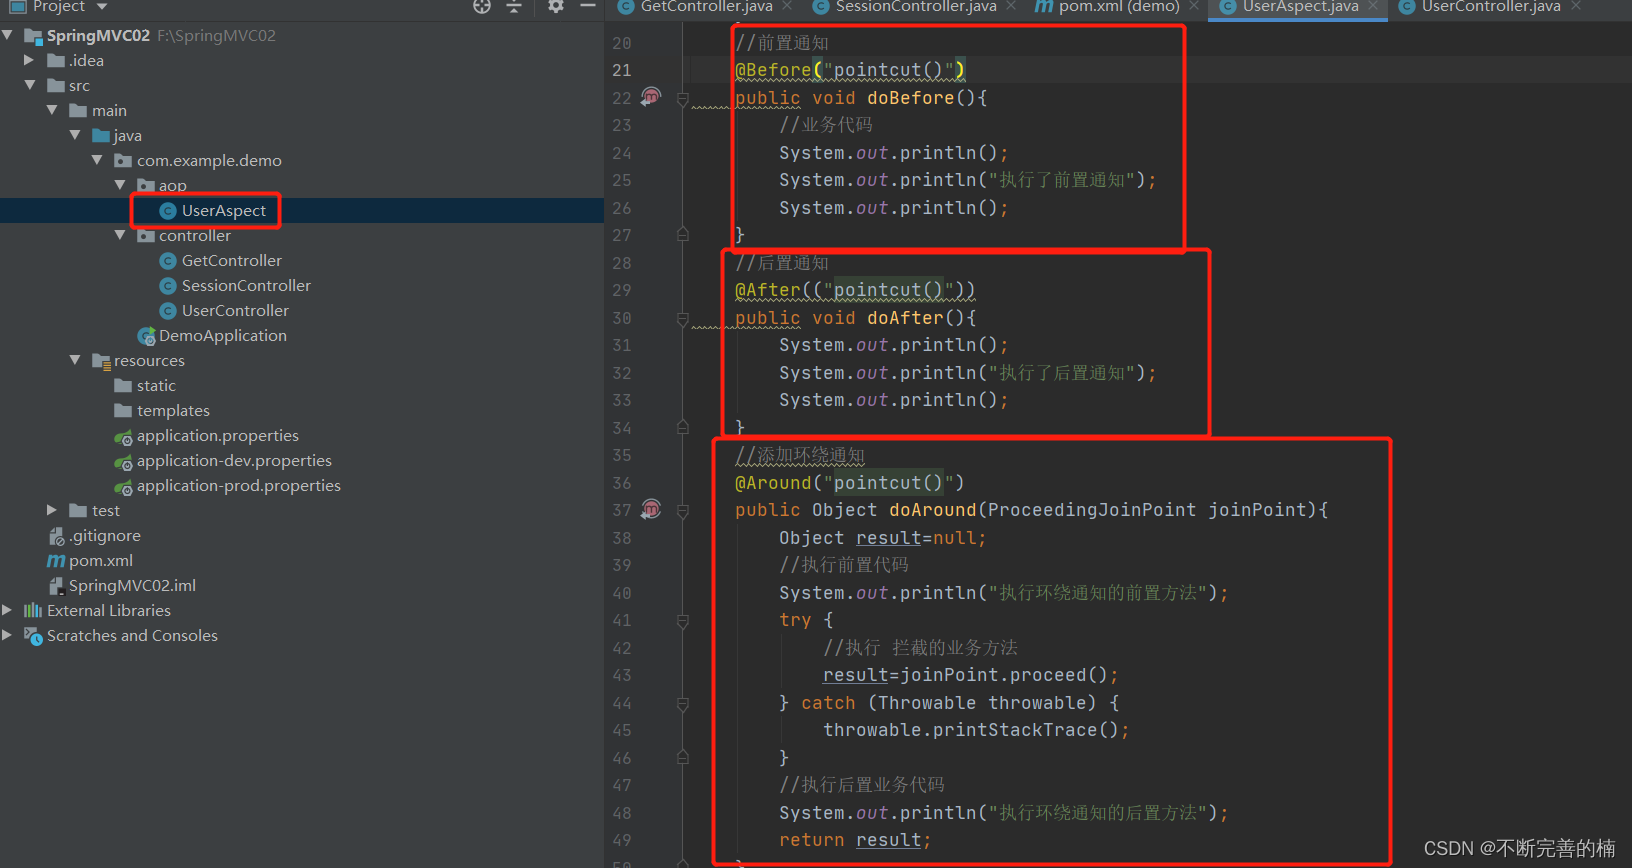
Task: Select the static folder
Action: [x=156, y=385]
